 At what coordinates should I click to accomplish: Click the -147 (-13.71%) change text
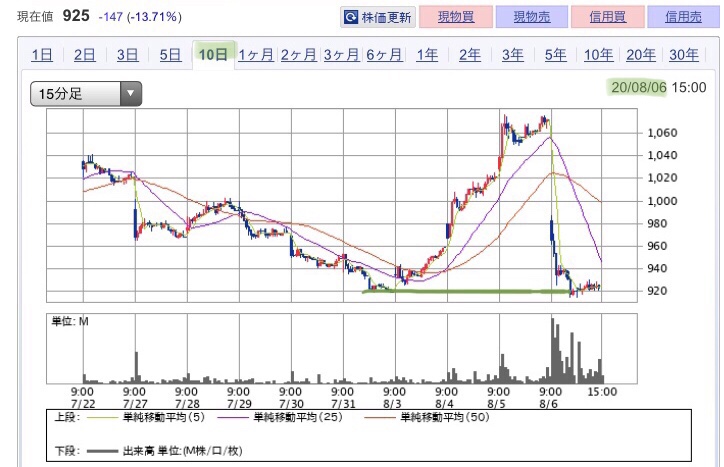pos(140,17)
